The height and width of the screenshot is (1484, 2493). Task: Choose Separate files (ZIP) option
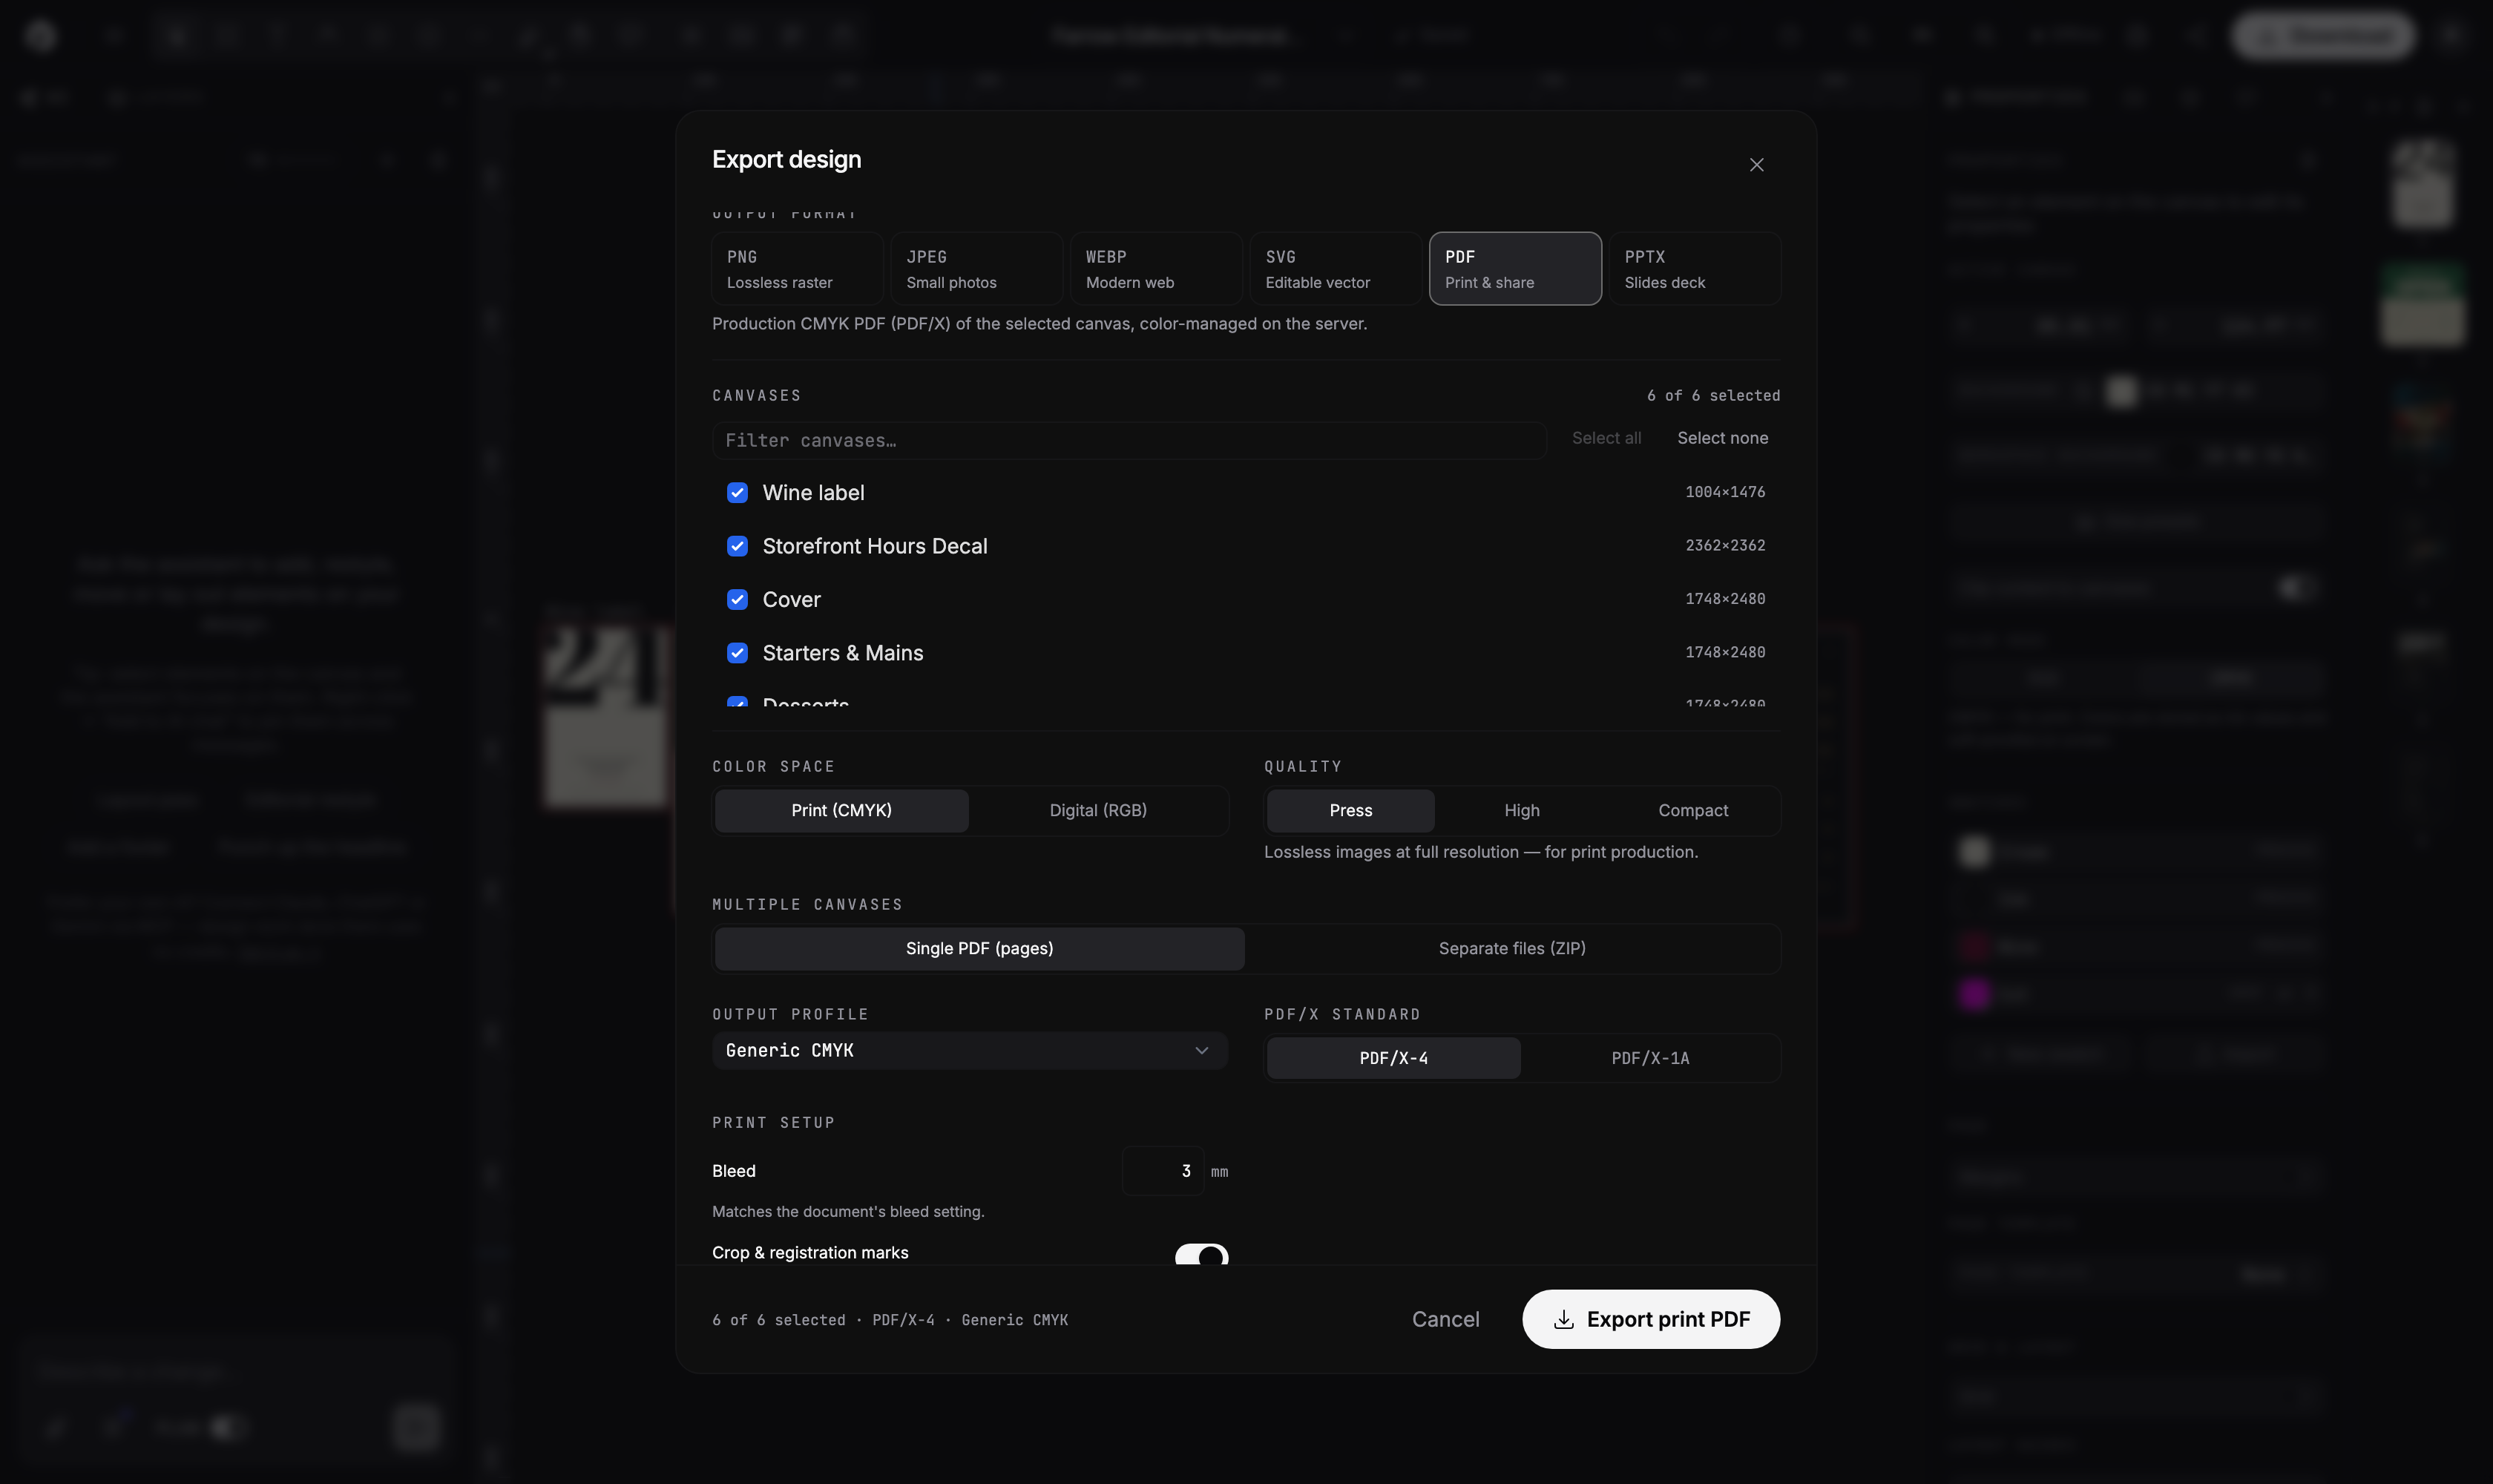pyautogui.click(x=1511, y=949)
